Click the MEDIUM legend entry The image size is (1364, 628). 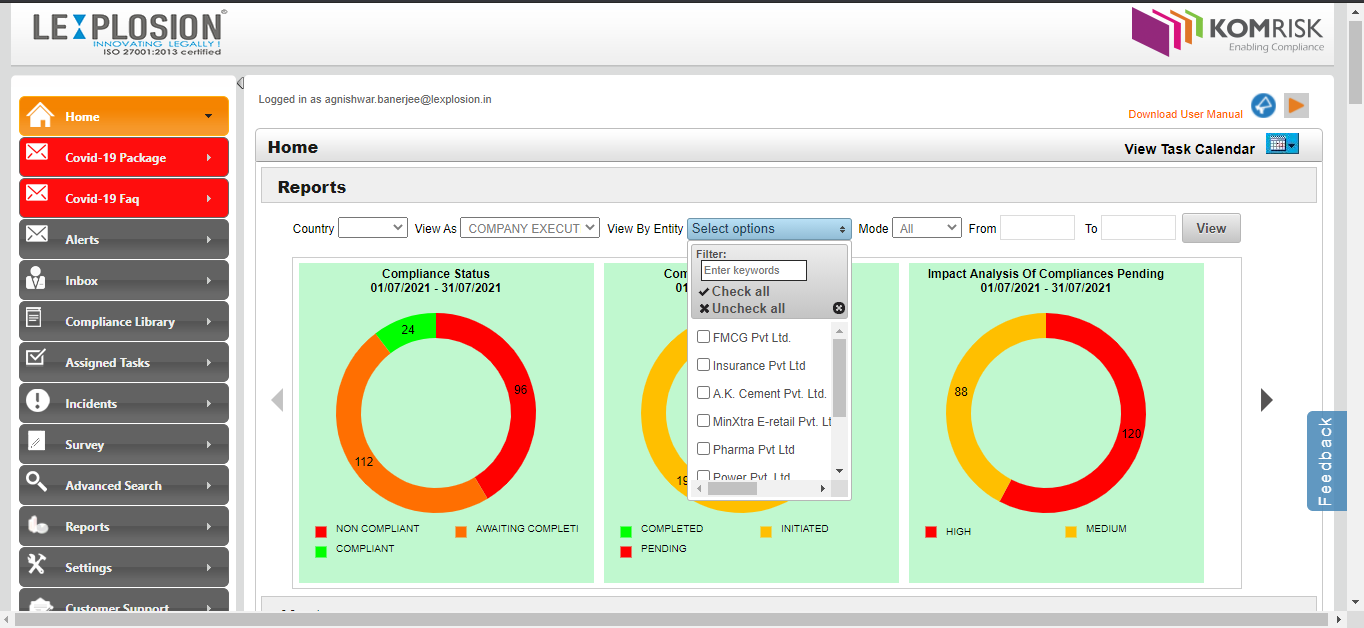coord(1096,530)
